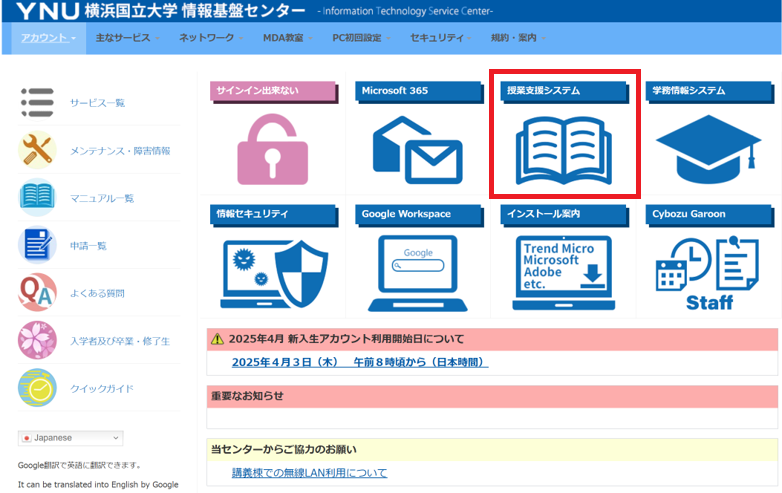
Task: Open the ネットワーク menu
Action: point(211,38)
